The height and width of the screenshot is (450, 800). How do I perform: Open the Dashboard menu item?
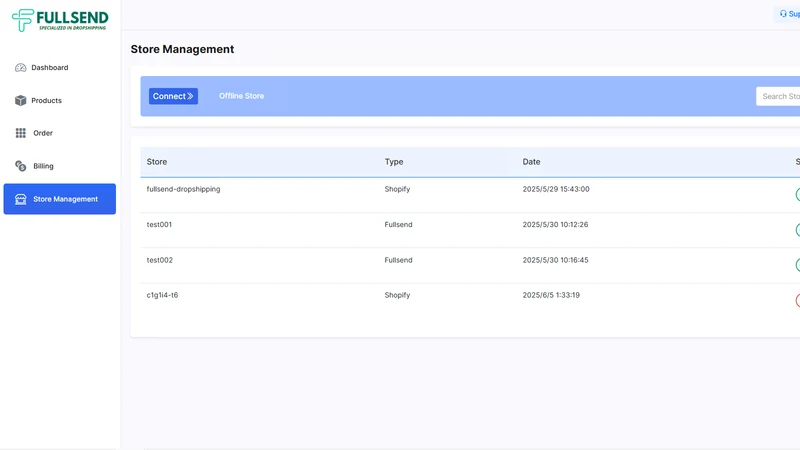click(x=60, y=68)
